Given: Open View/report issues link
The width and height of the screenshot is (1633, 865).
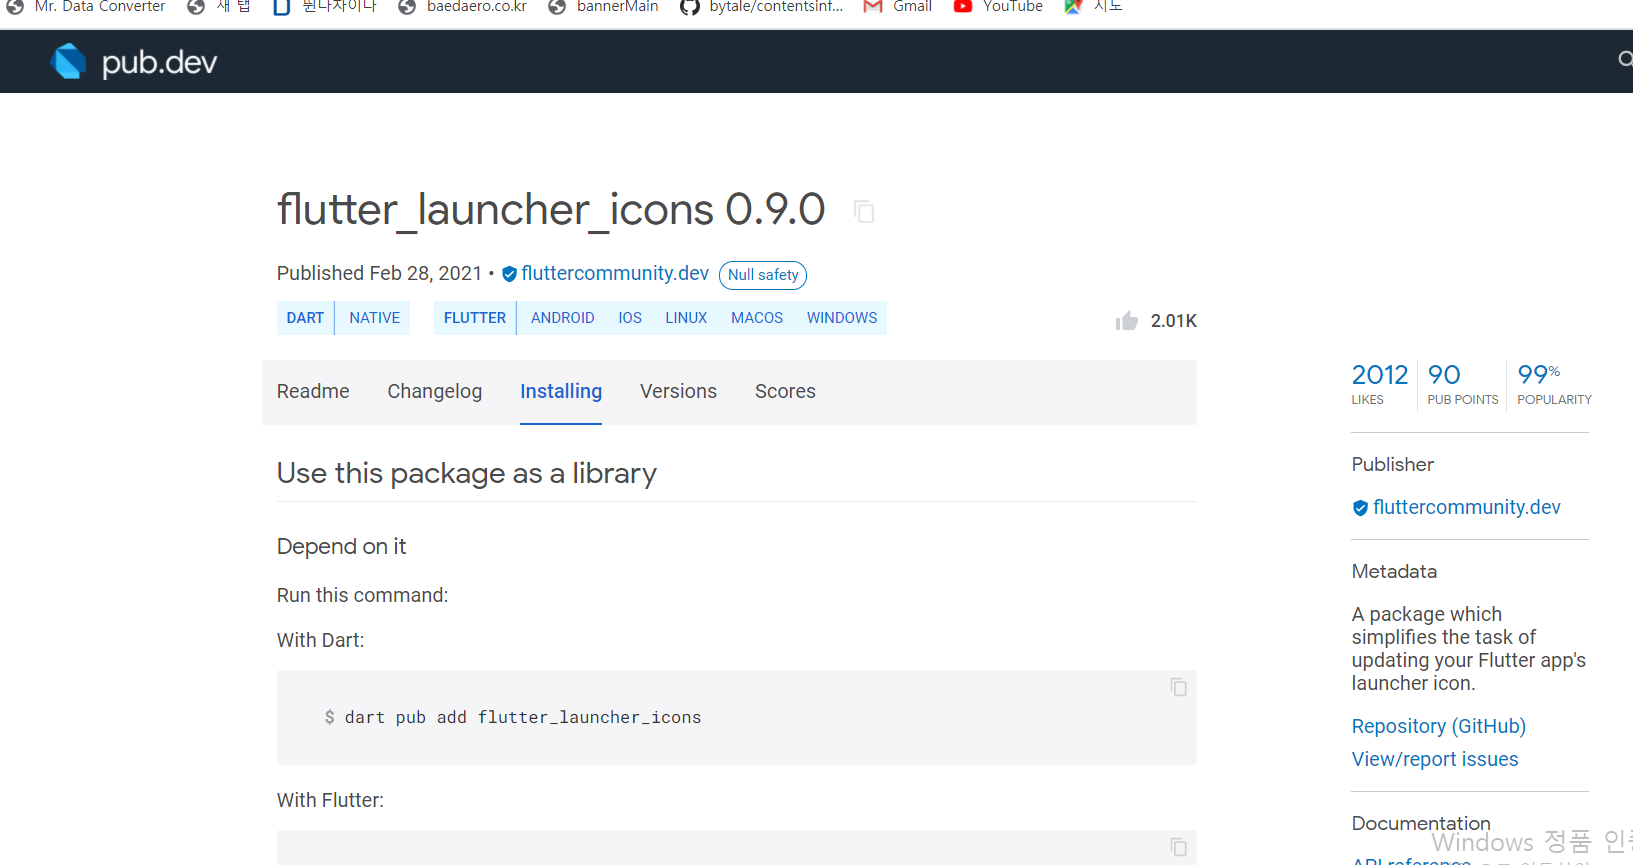Looking at the screenshot, I should click(x=1435, y=760).
